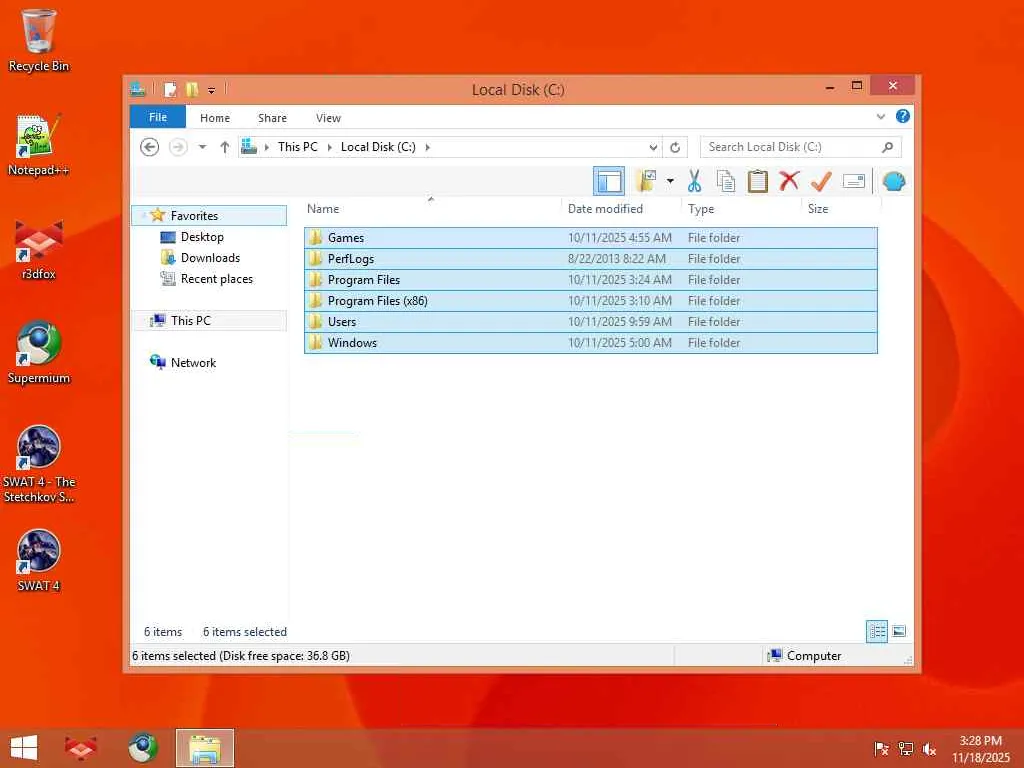This screenshot has width=1024, height=768.
Task: Open Customize Quick Access Toolbar dropdown
Action: [212, 90]
